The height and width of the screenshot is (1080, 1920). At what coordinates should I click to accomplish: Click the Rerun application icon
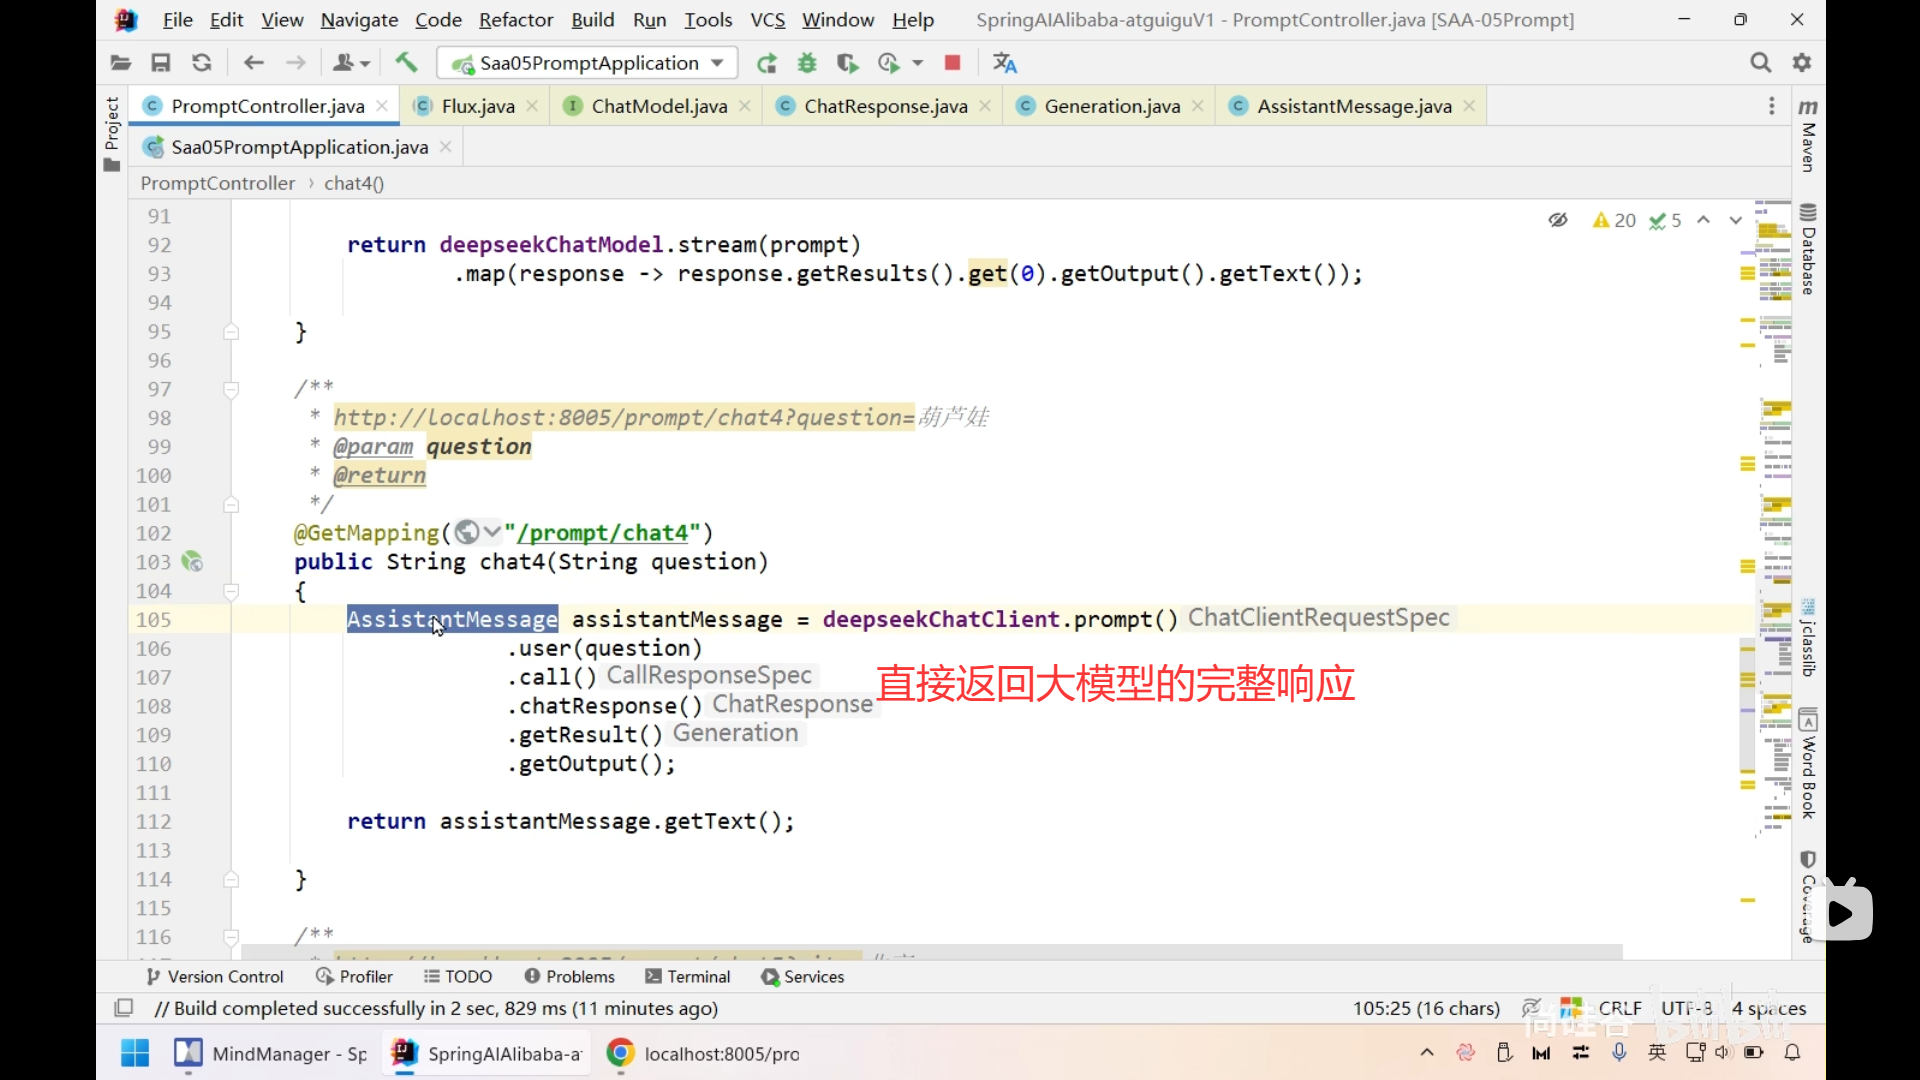click(767, 63)
